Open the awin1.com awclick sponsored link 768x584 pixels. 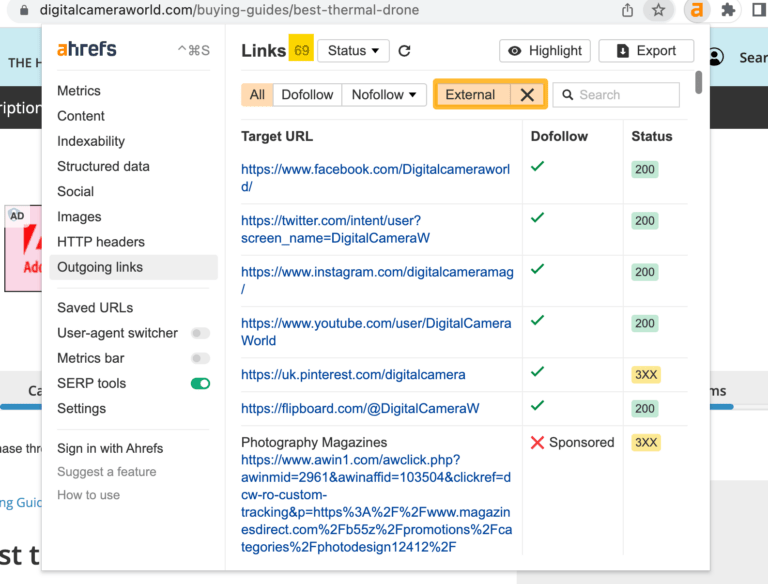click(x=376, y=503)
